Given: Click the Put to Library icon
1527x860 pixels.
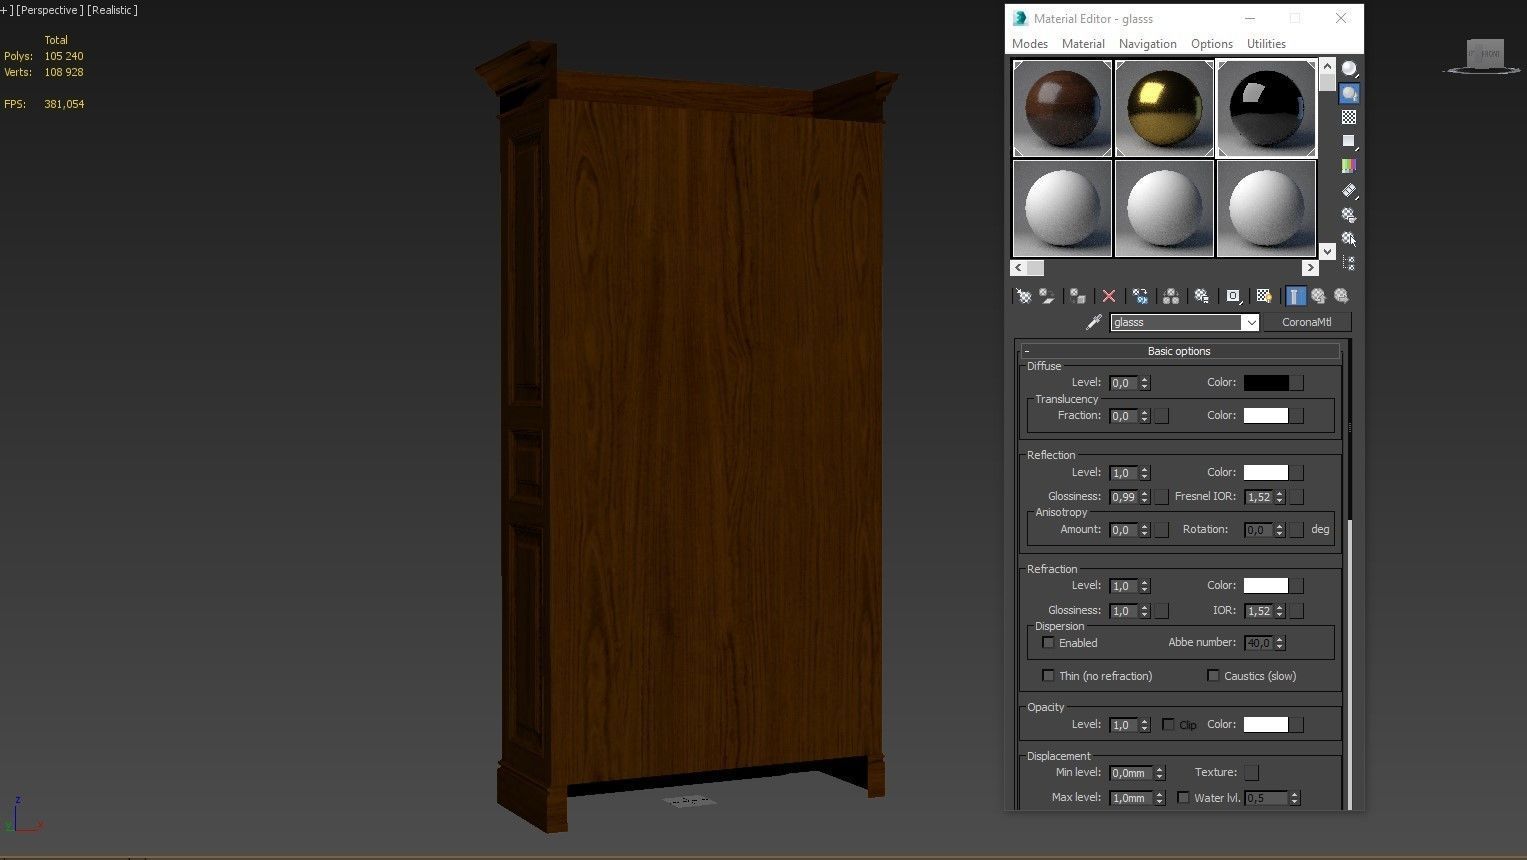Looking at the screenshot, I should [x=1202, y=296].
